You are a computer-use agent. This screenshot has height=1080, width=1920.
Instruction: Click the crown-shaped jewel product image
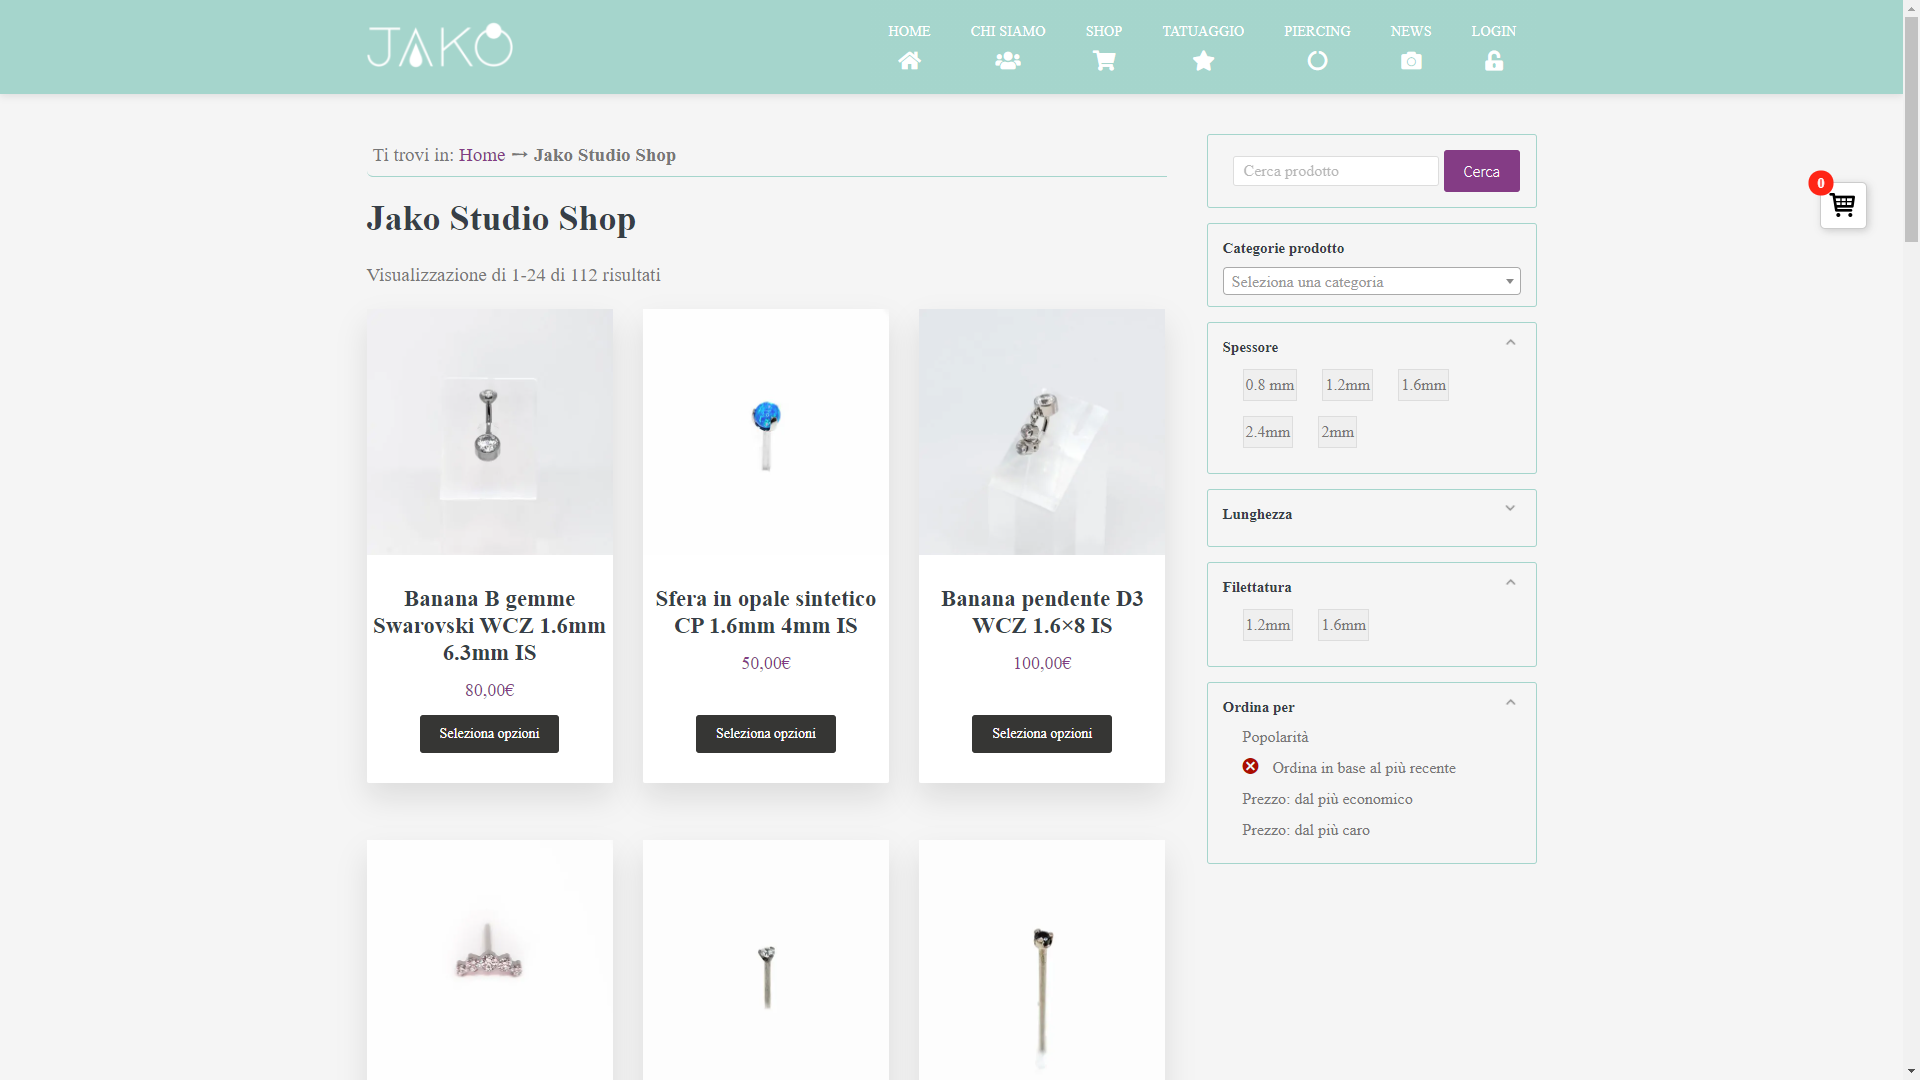click(x=489, y=960)
